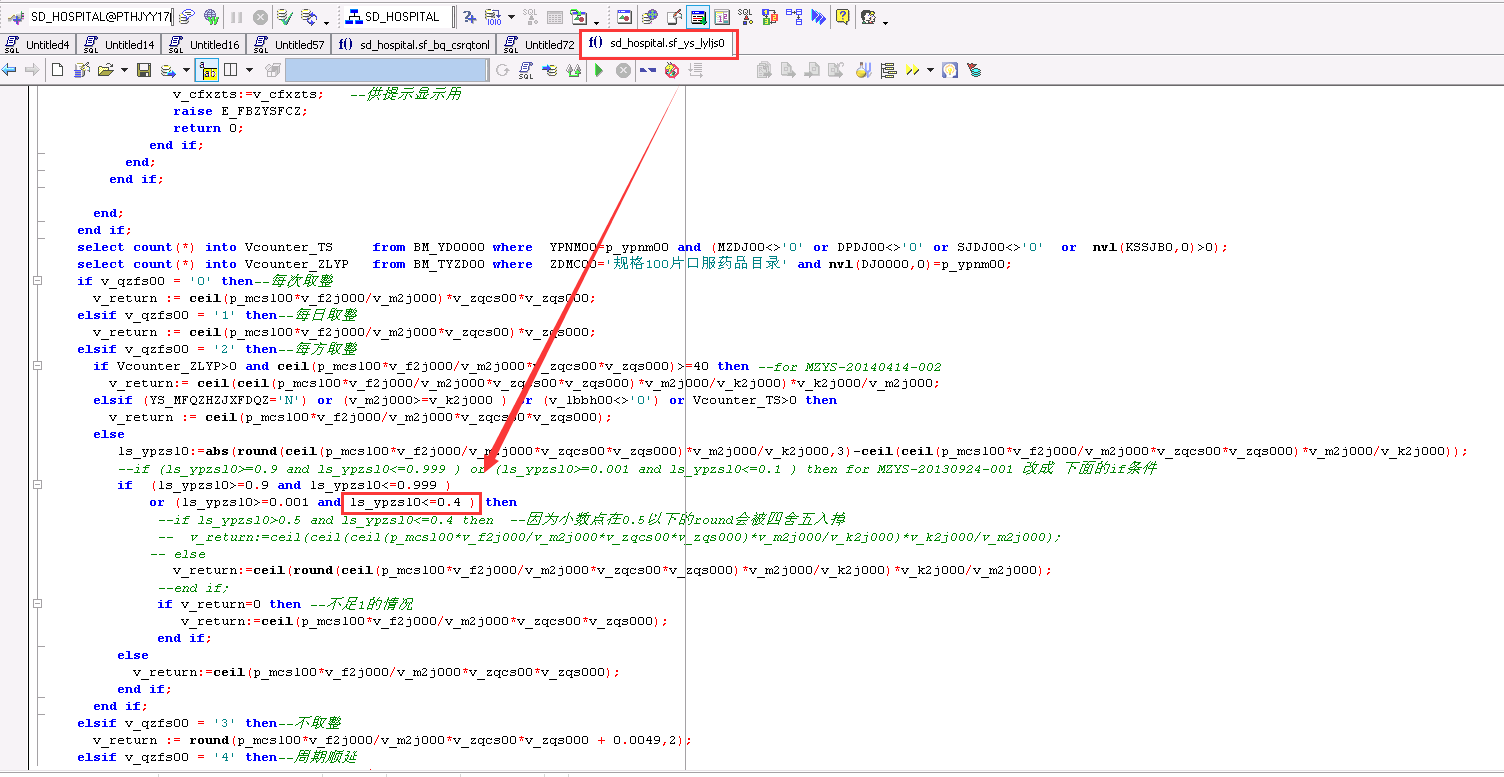Click the New blank file icon
This screenshot has width=1504, height=777.
[57, 70]
